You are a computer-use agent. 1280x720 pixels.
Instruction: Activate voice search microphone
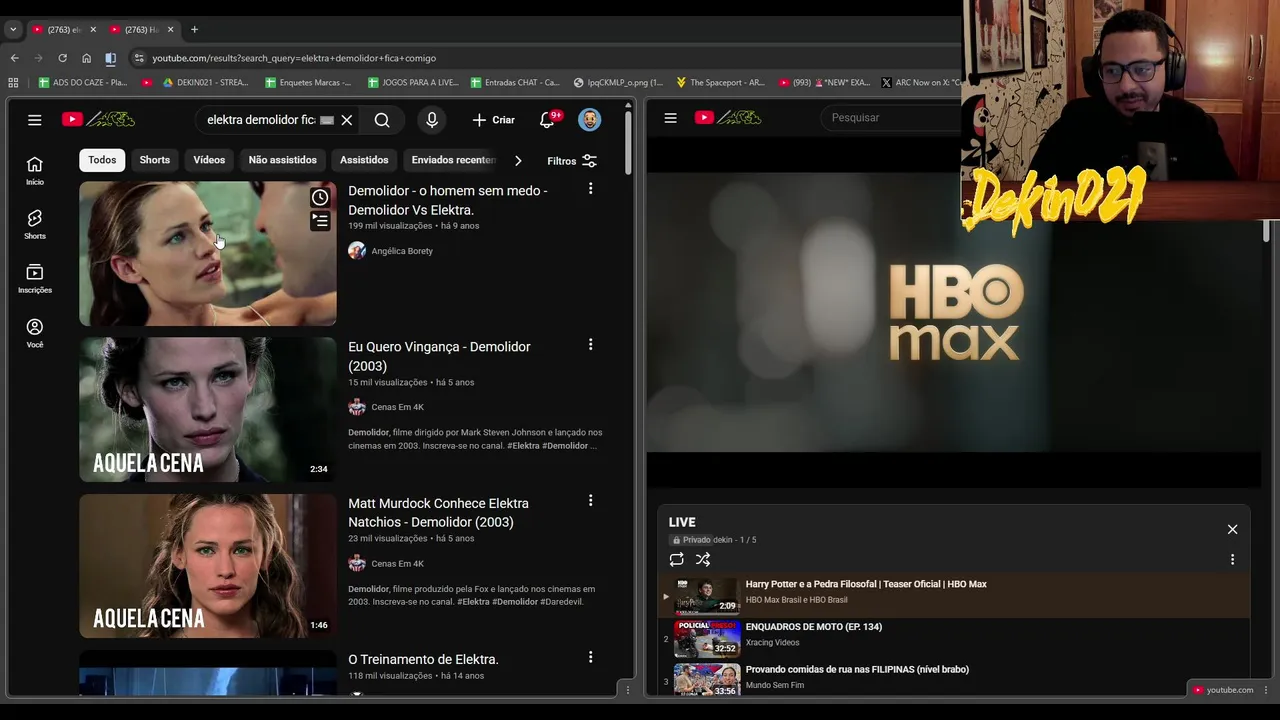click(x=432, y=120)
